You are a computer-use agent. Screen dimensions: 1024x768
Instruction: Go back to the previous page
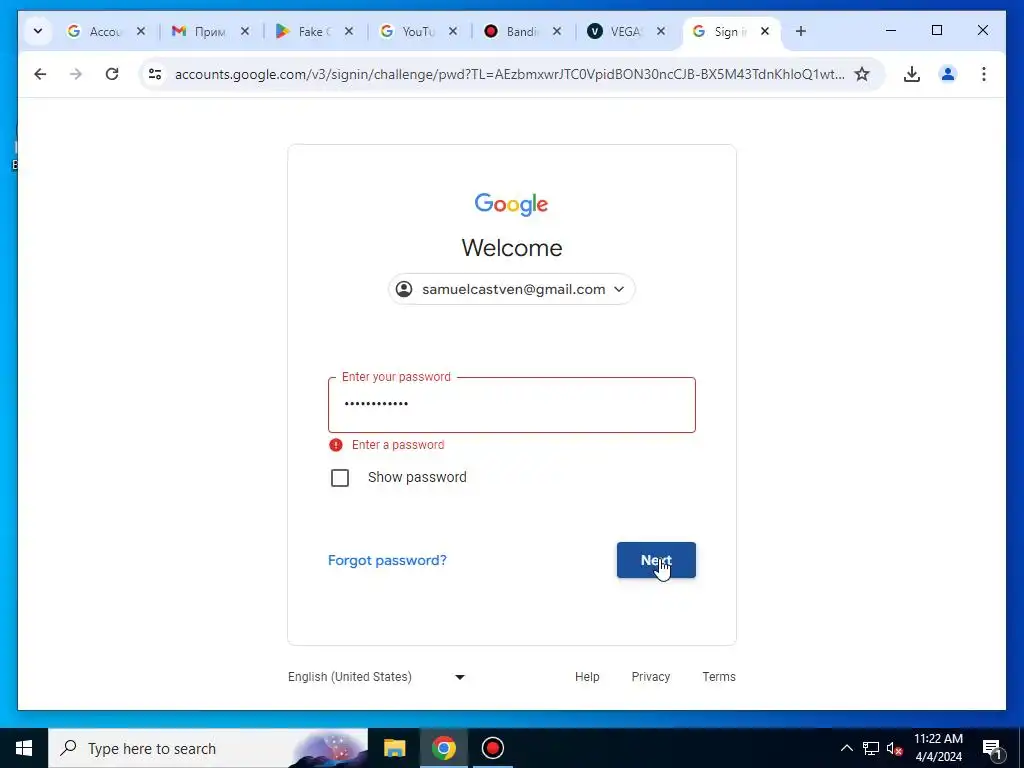tap(40, 74)
